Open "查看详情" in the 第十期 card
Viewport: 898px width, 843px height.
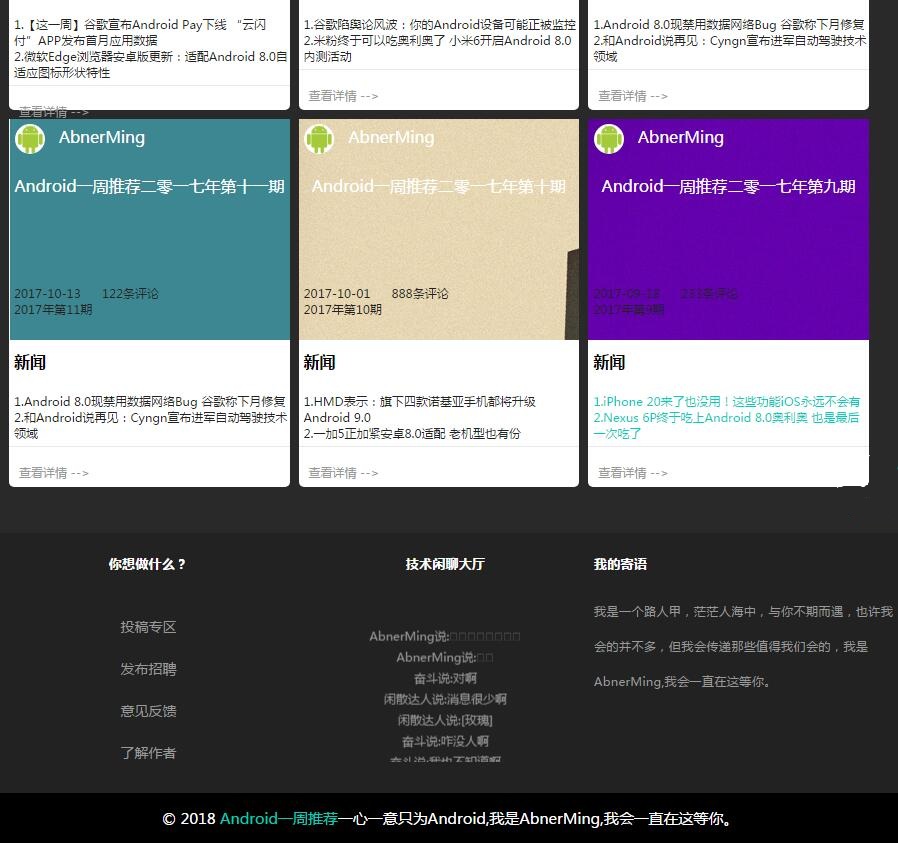point(343,473)
